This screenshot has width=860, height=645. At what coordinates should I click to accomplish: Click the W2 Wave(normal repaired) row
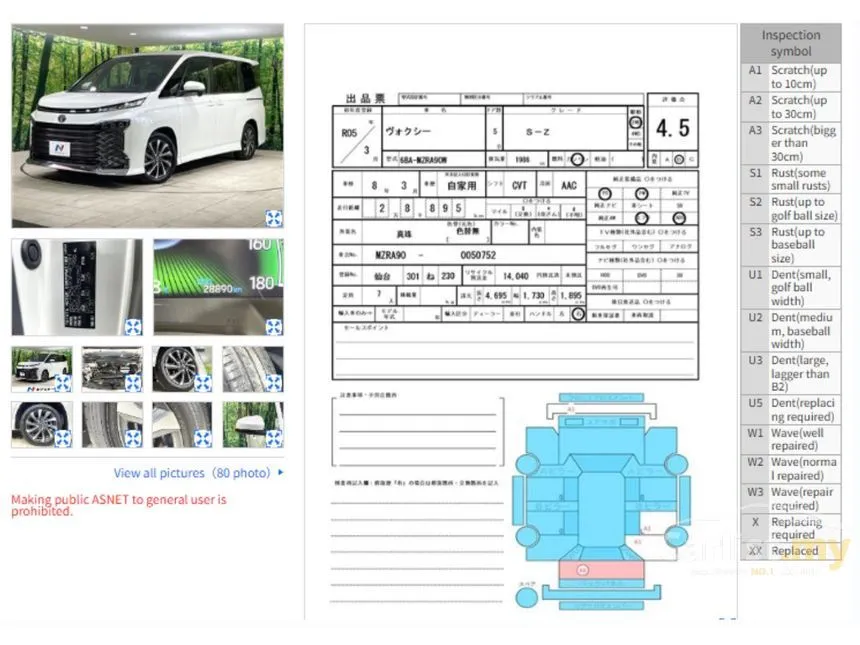coord(790,469)
